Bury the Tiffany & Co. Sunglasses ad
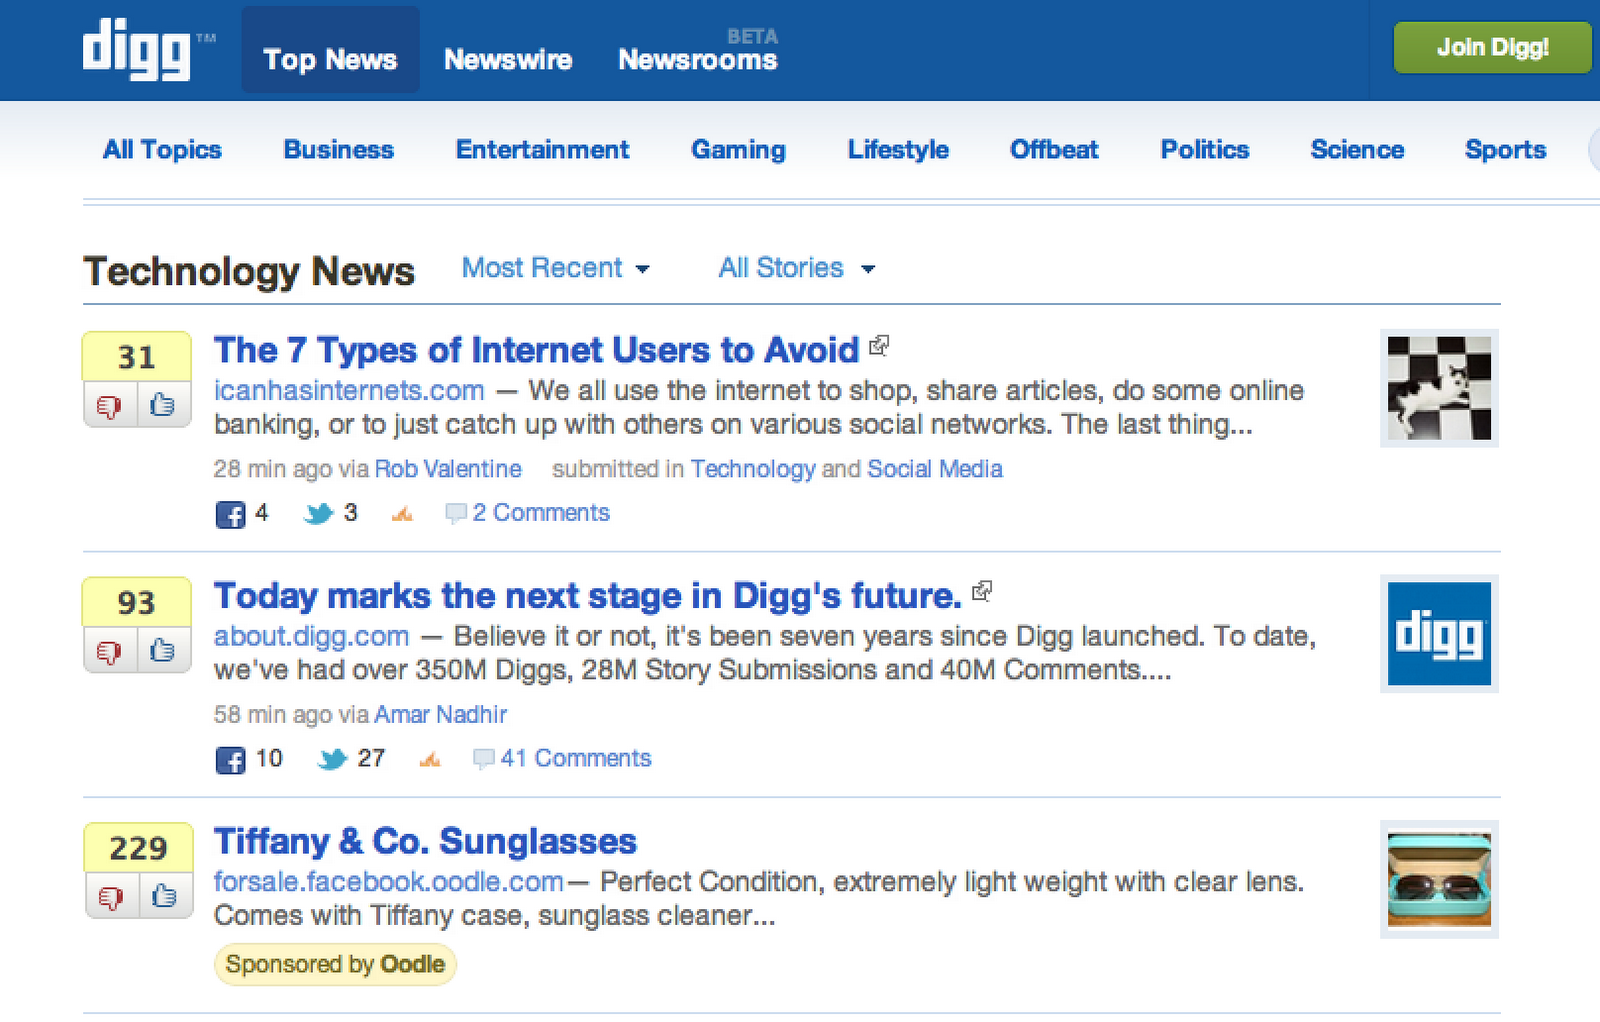This screenshot has height=1022, width=1600. click(110, 896)
